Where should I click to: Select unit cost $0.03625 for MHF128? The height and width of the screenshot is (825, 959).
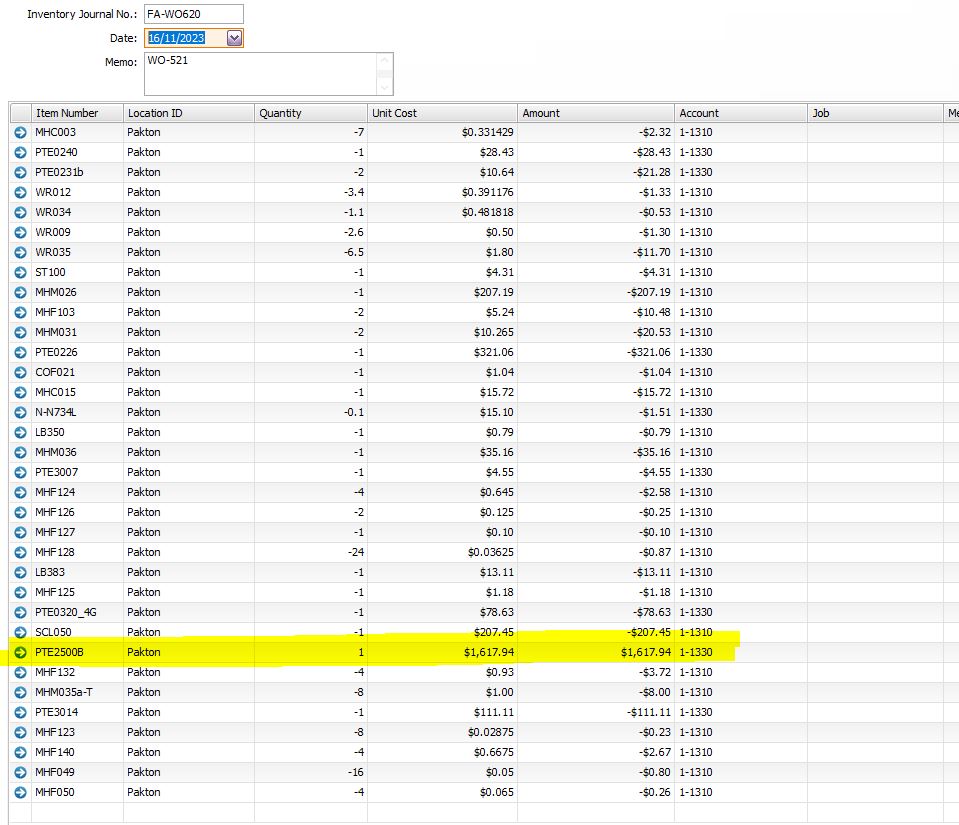coord(442,552)
